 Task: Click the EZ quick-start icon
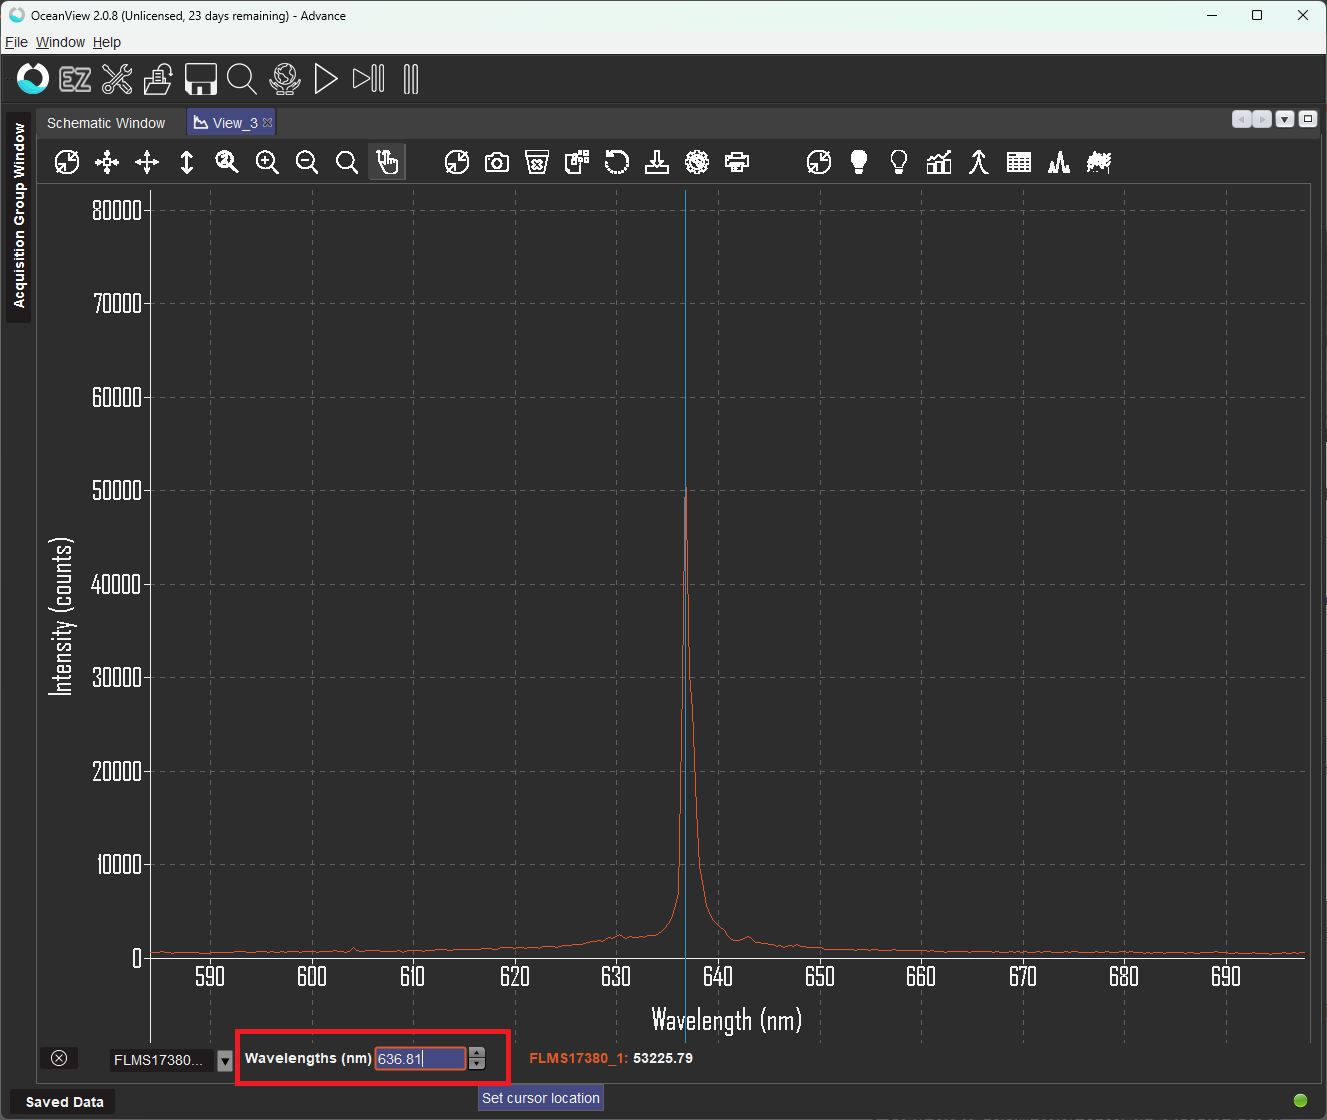coord(75,79)
